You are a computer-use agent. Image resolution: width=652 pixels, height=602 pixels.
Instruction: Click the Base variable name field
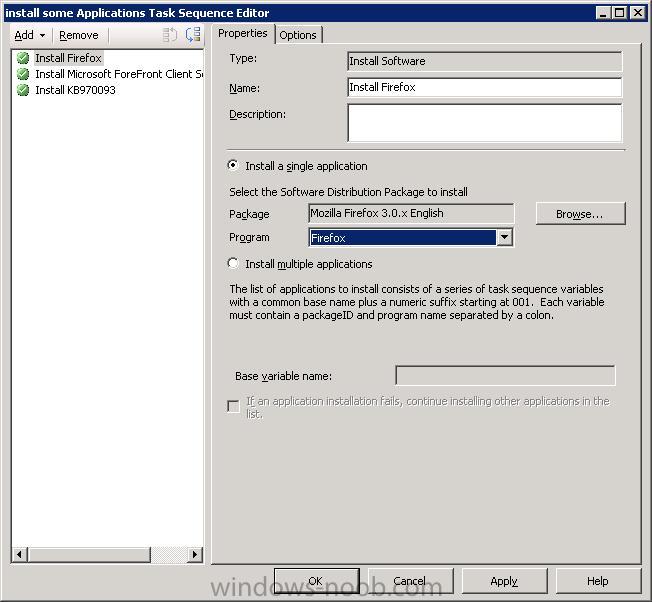point(505,376)
